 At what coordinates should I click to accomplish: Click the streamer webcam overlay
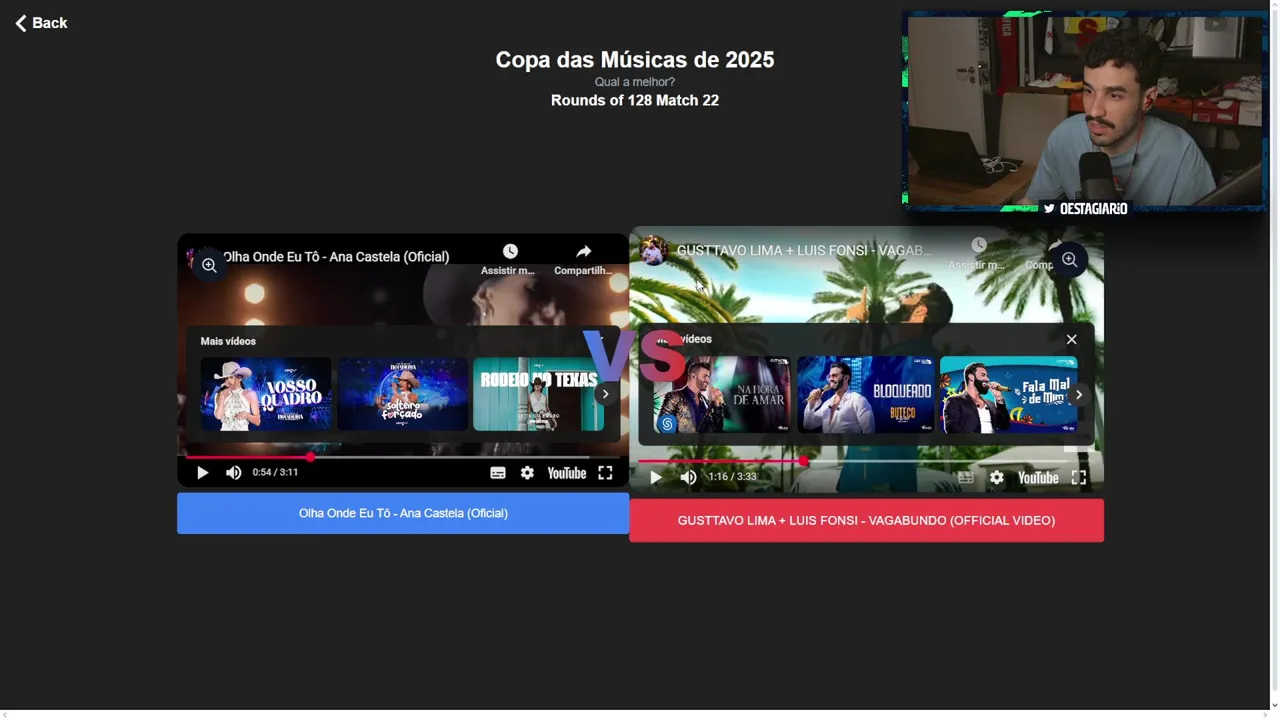coord(1084,112)
